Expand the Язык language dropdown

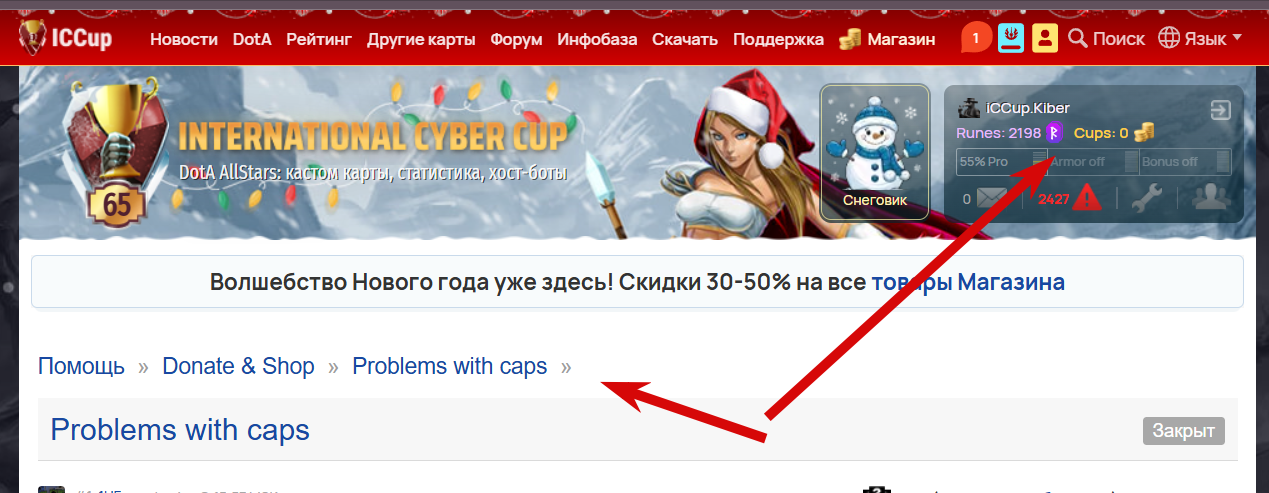point(1200,39)
